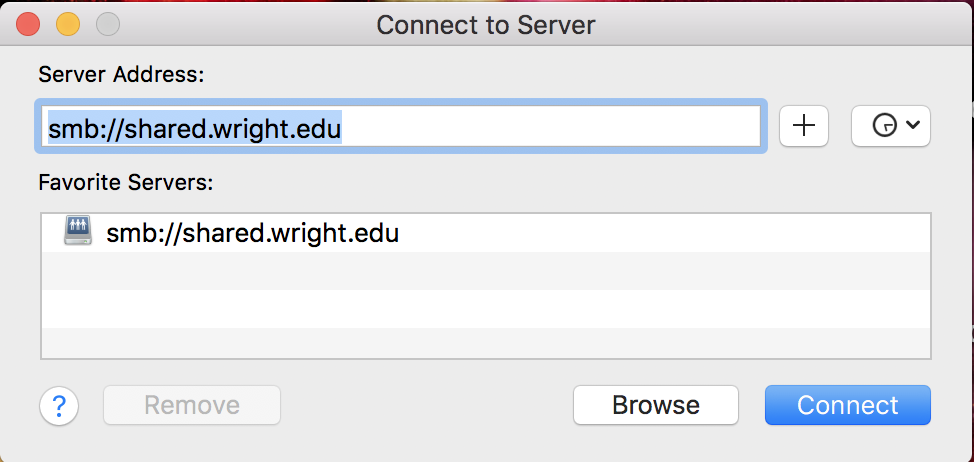Click the Connect button
Image resolution: width=974 pixels, height=462 pixels.
pos(847,405)
